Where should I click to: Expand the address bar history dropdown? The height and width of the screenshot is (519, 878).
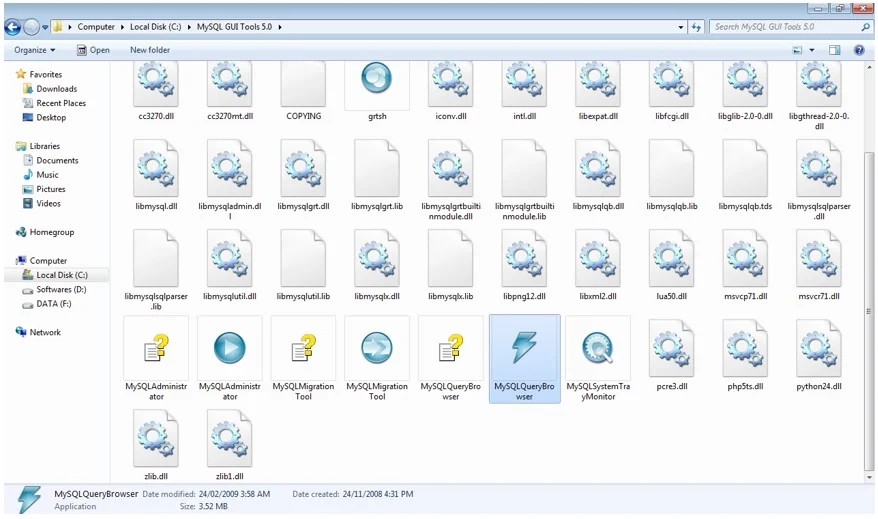pyautogui.click(x=681, y=26)
